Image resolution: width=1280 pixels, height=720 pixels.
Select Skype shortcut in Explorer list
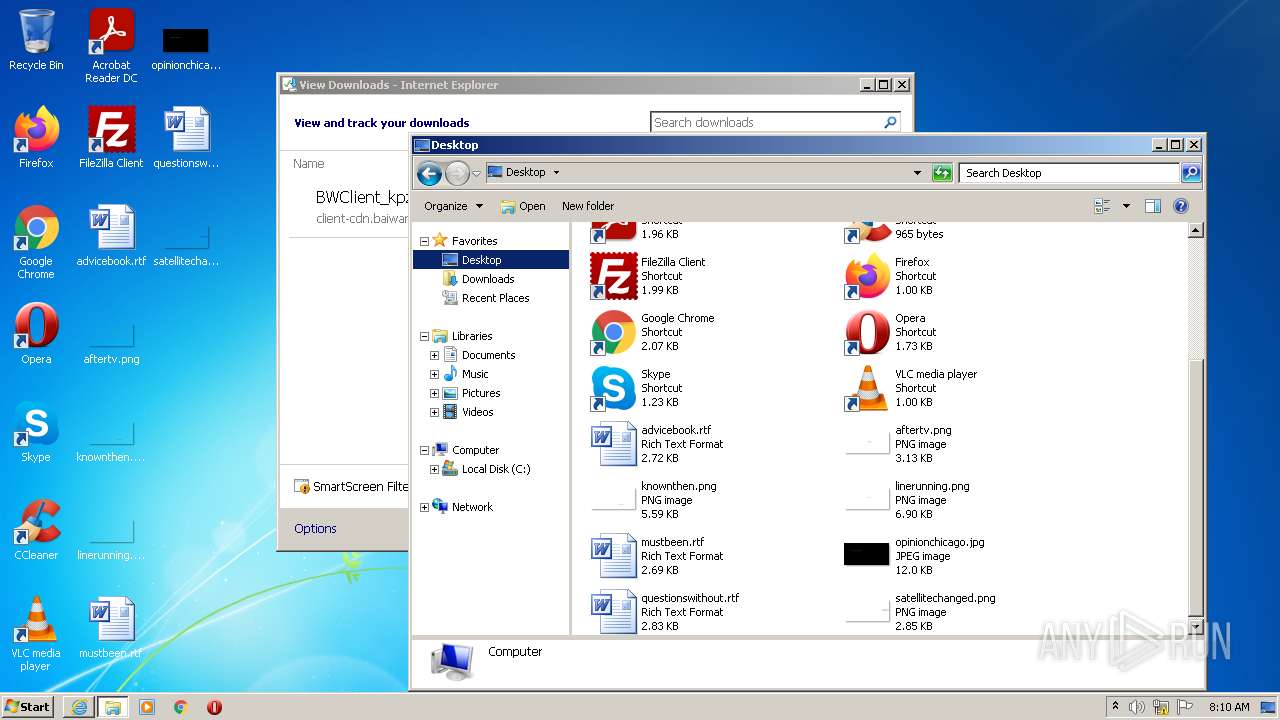(x=636, y=388)
